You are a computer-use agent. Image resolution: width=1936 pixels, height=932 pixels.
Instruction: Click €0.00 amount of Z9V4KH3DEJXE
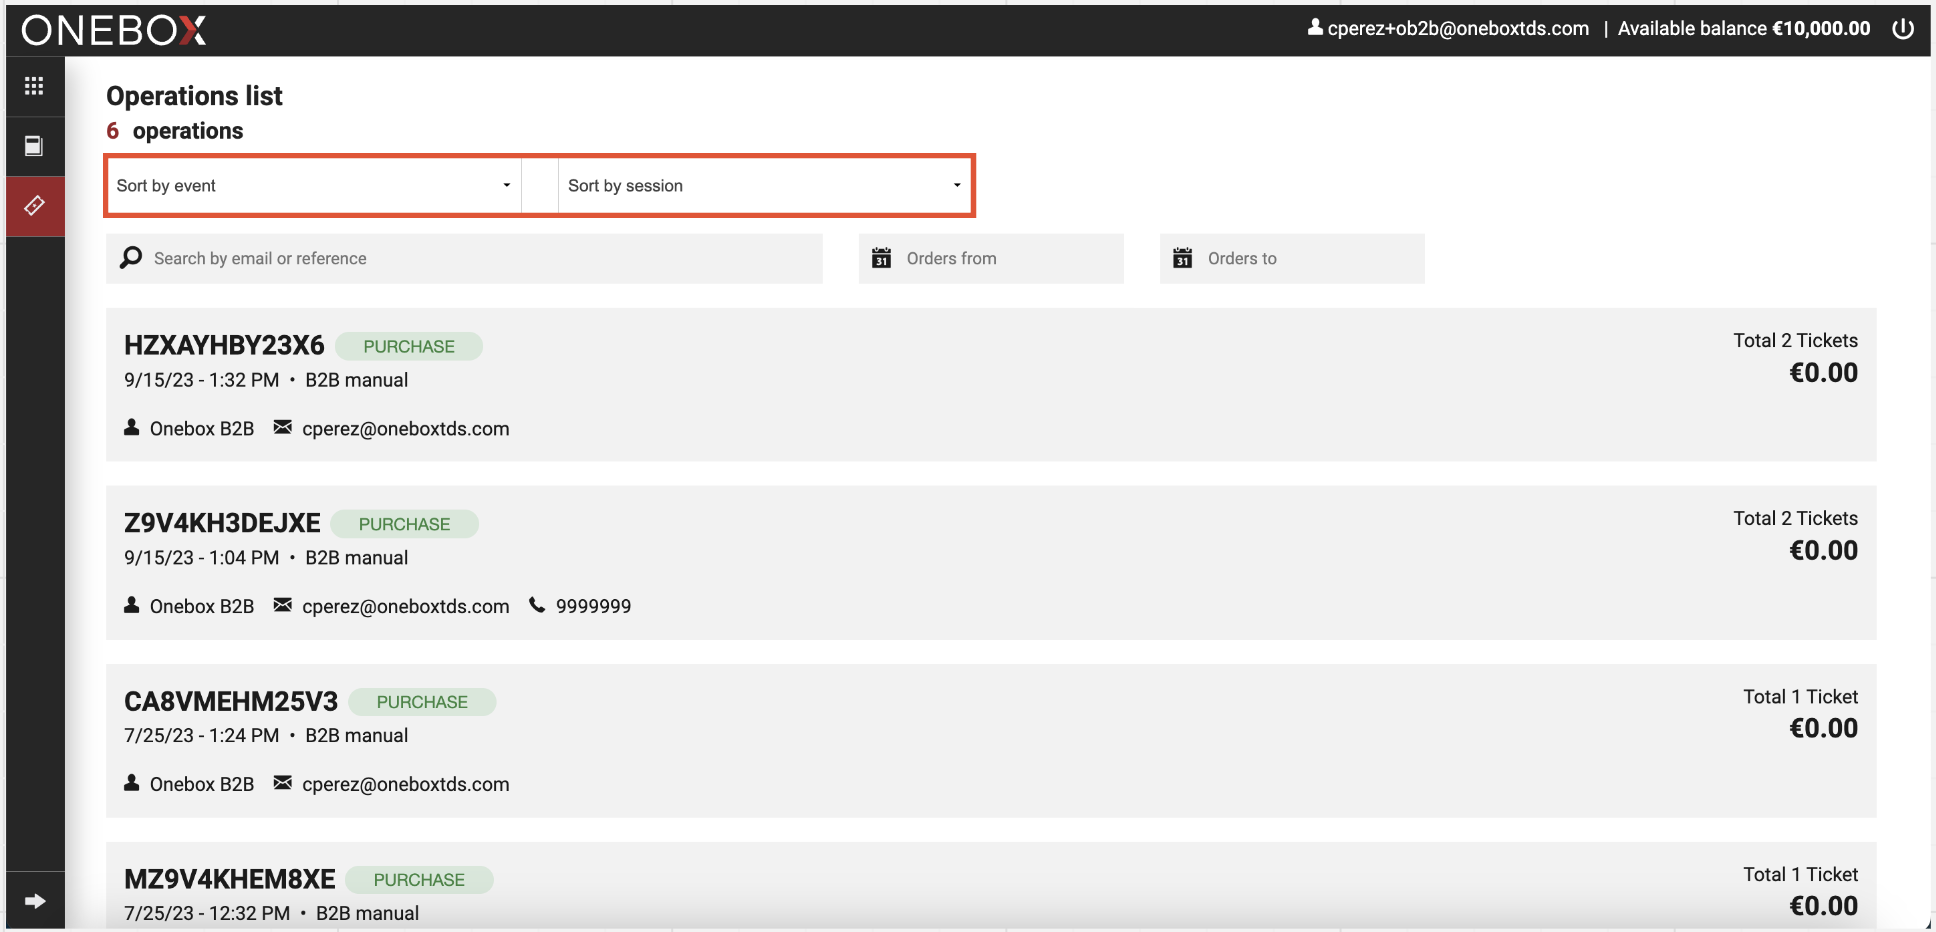tap(1824, 551)
